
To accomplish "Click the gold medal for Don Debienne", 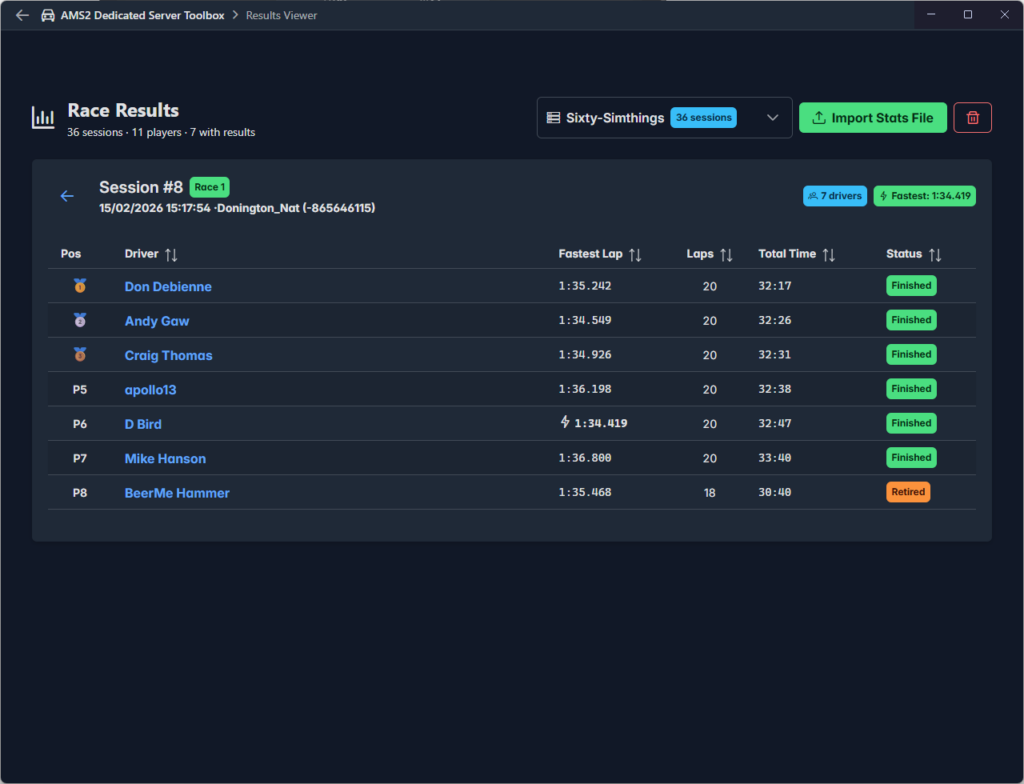I will tap(80, 286).
